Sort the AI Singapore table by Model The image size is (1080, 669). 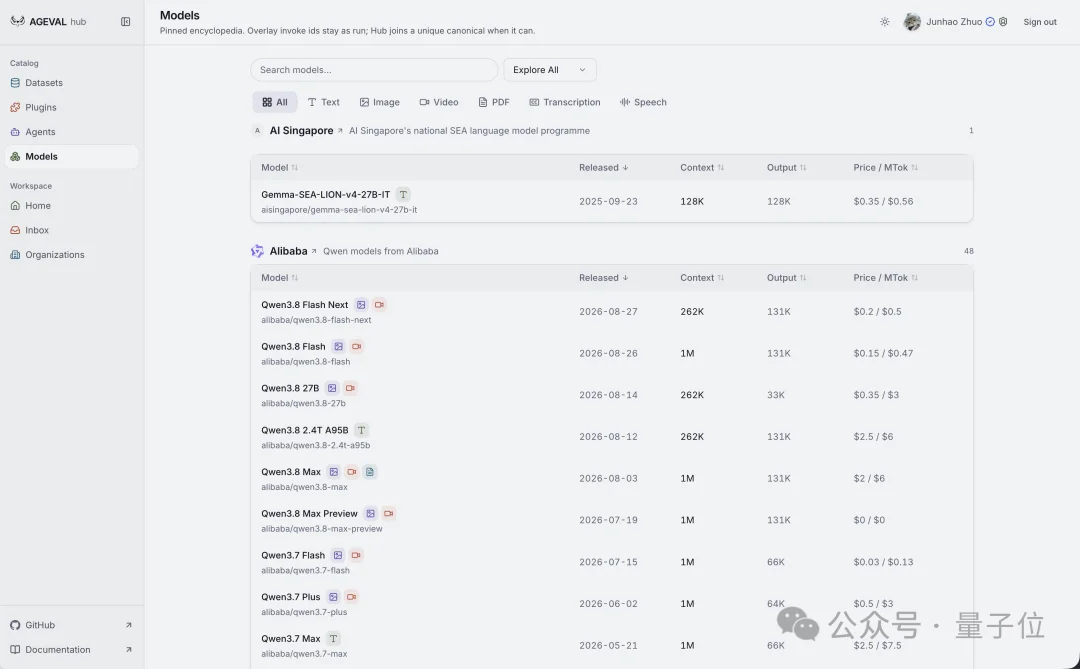[x=280, y=167]
